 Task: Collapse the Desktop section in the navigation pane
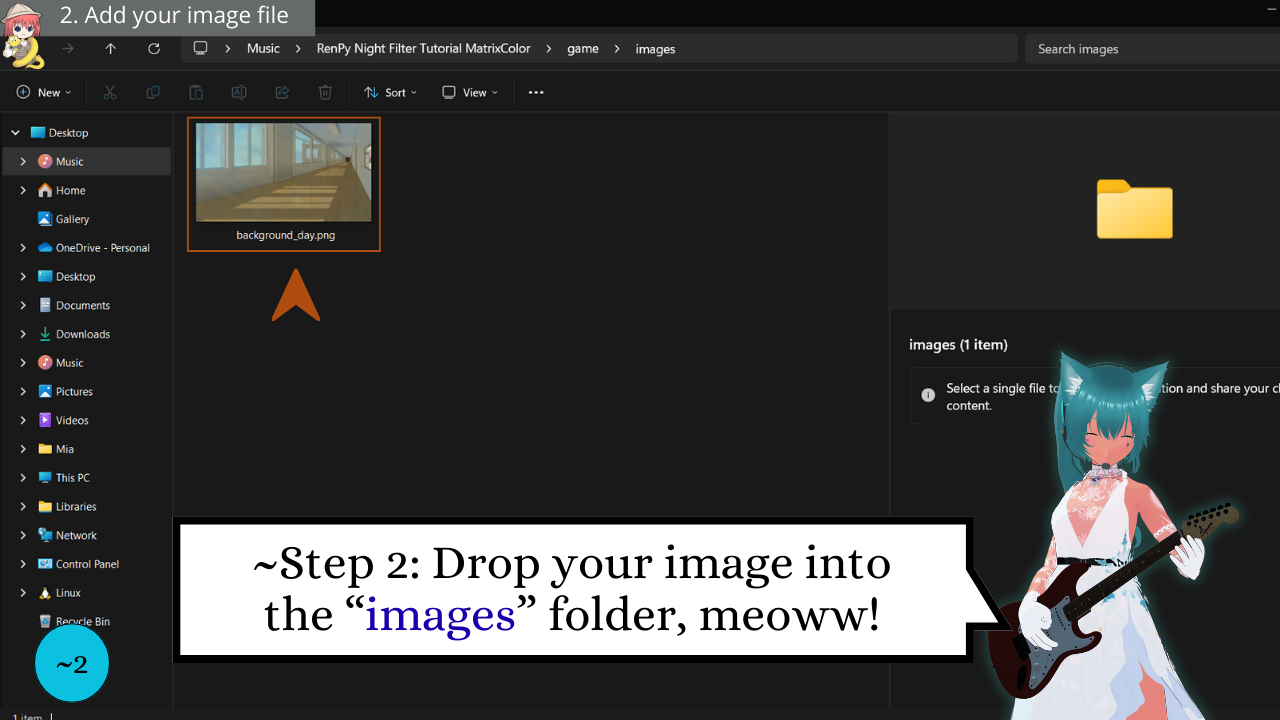[15, 132]
